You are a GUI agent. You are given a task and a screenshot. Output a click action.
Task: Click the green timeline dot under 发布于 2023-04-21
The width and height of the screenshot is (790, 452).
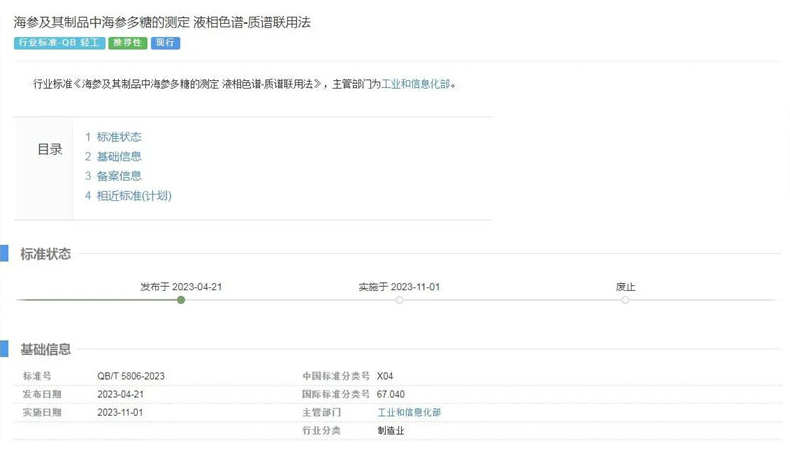181,300
